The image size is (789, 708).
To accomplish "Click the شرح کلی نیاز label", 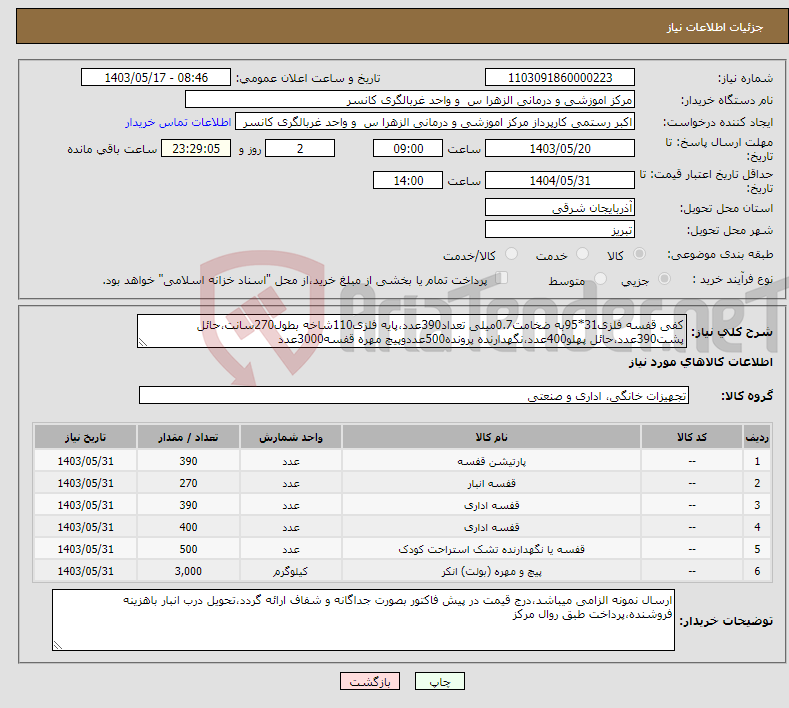I will pyautogui.click(x=732, y=332).
